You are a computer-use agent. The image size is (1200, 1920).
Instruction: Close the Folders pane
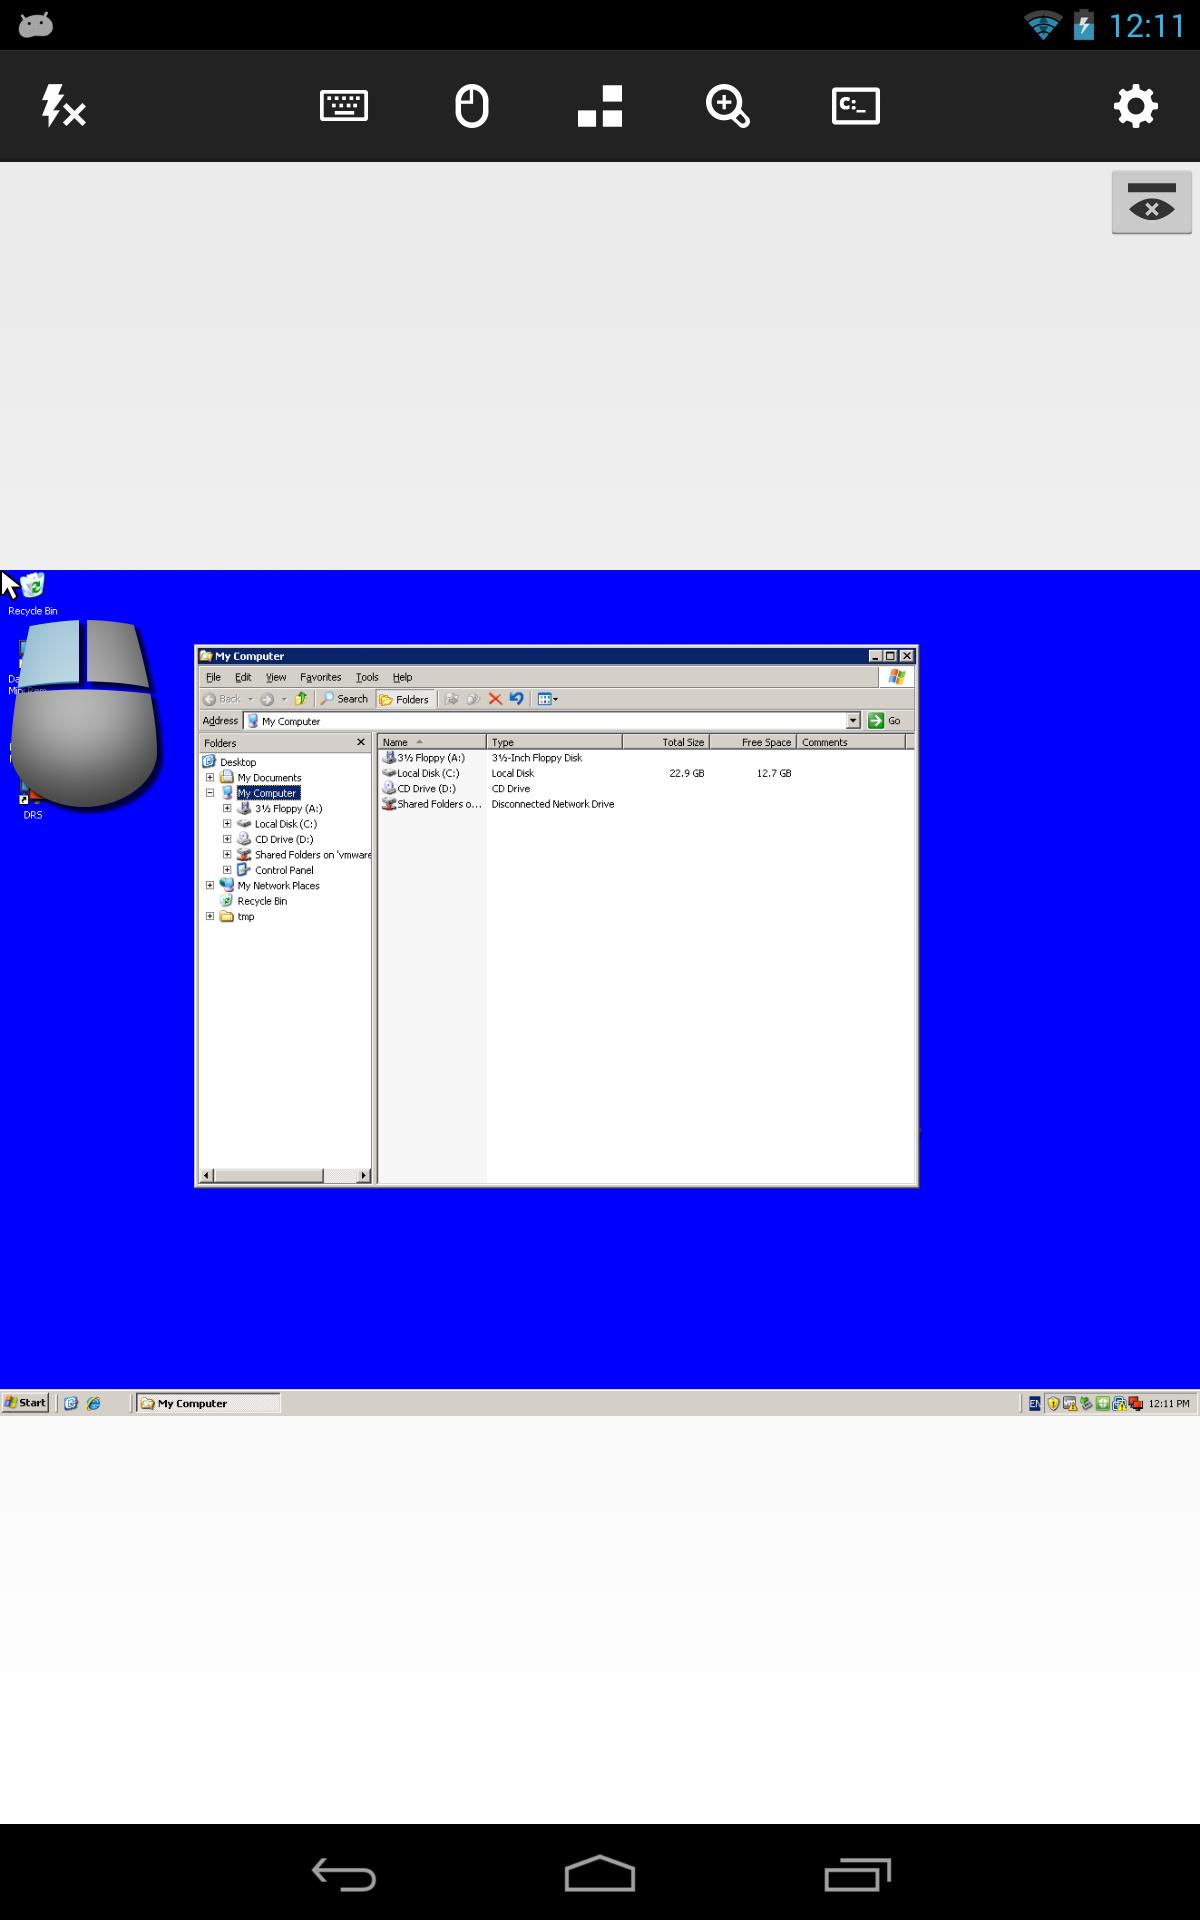point(361,742)
